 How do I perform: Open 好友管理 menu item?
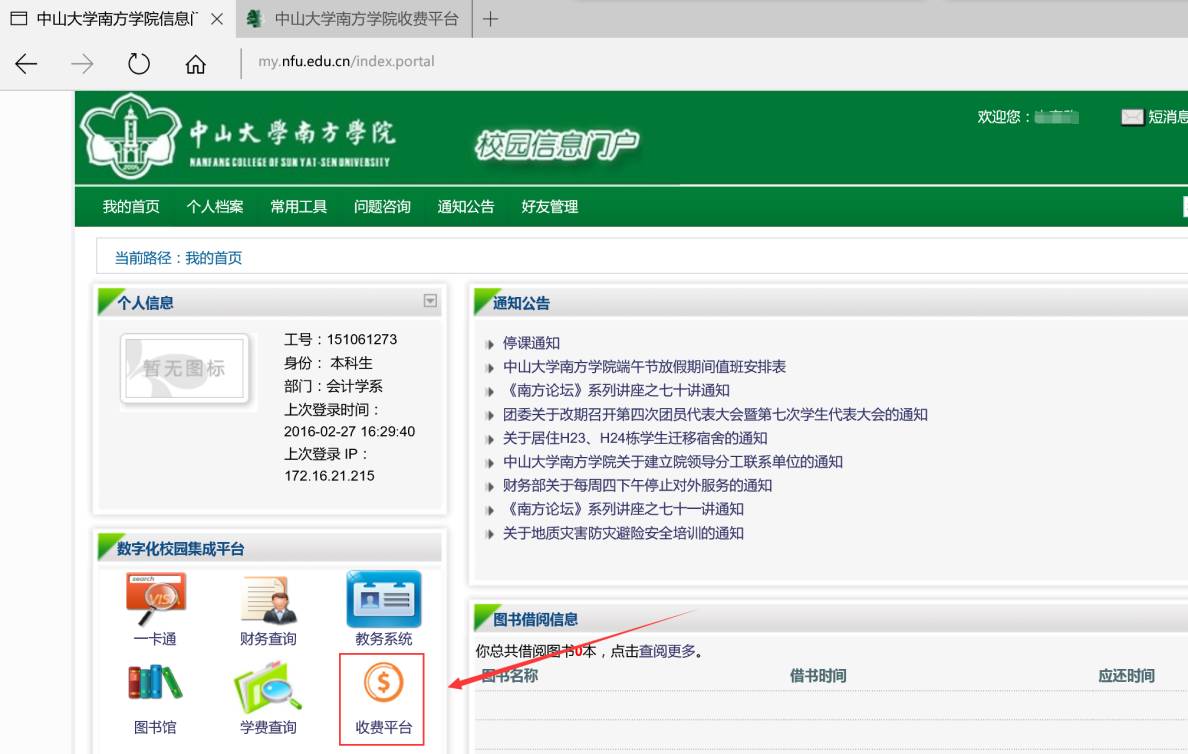550,207
